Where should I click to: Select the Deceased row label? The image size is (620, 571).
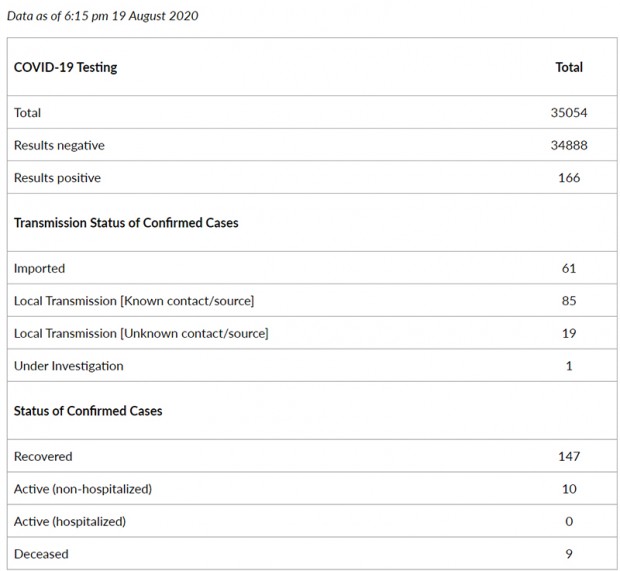41,553
